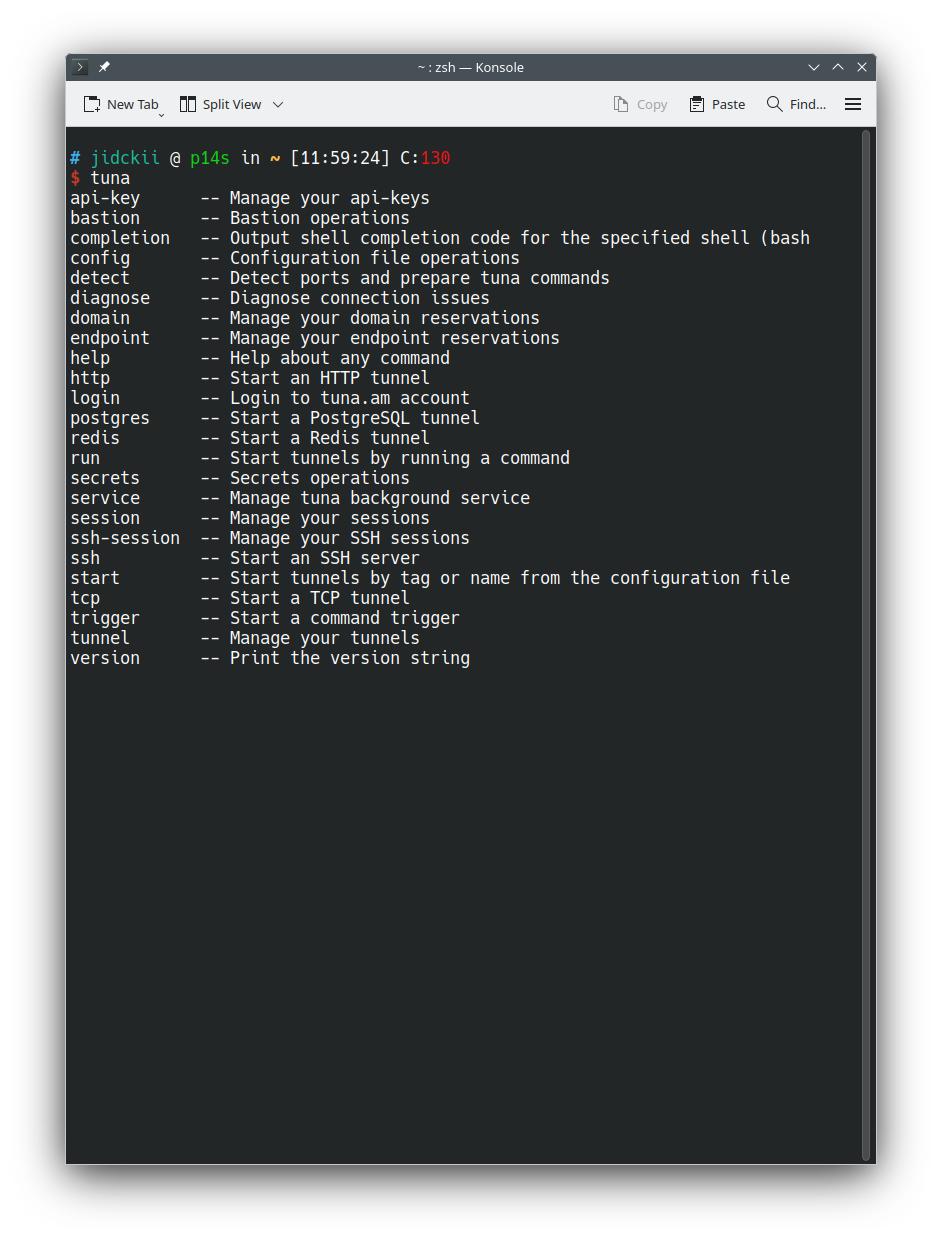942x1242 pixels.
Task: Open the hamburger main menu
Action: (x=853, y=104)
